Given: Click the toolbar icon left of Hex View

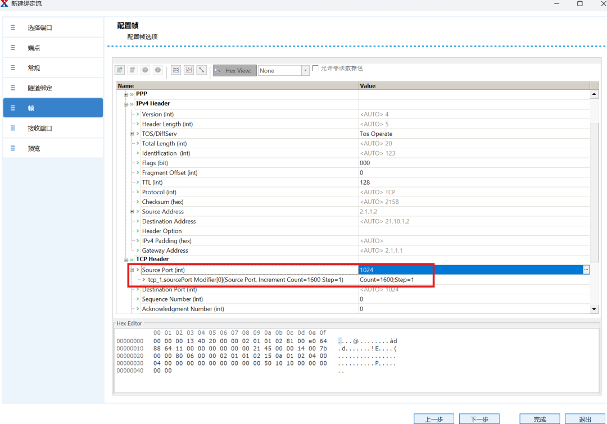Looking at the screenshot, I should point(202,71).
